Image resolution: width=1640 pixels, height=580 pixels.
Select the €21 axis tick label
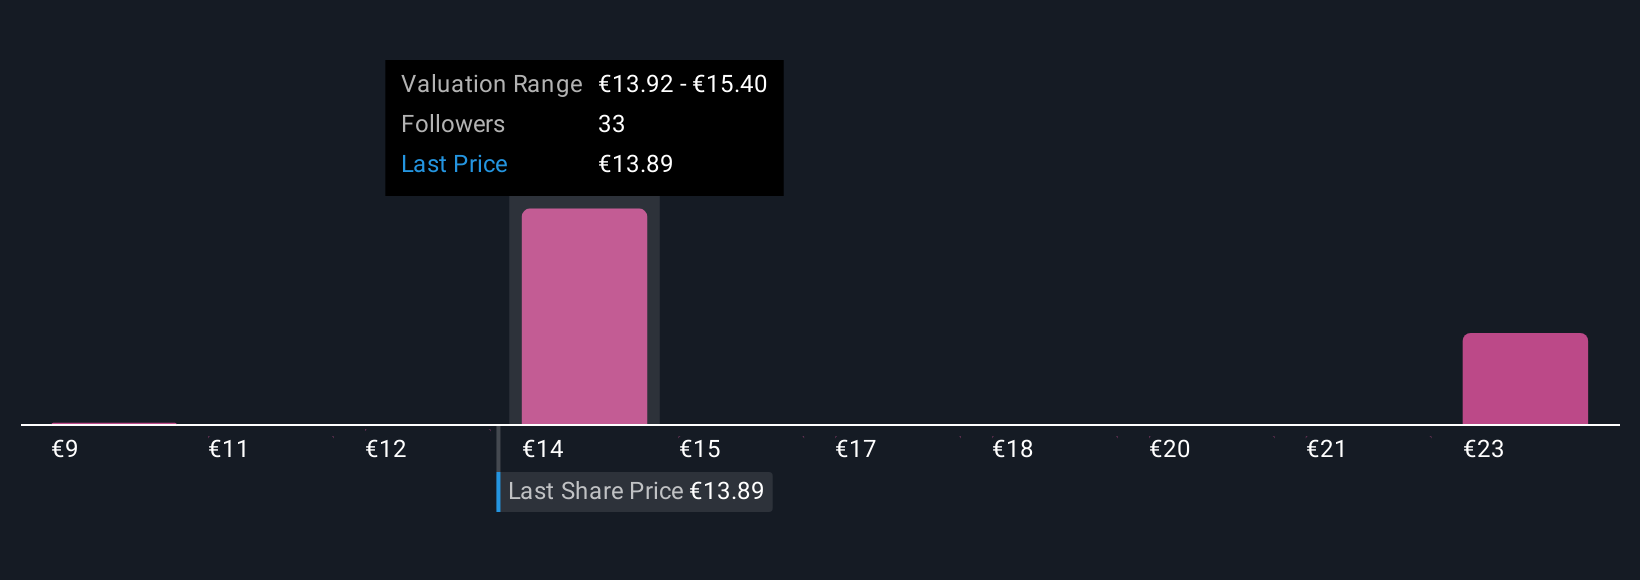click(x=1327, y=449)
